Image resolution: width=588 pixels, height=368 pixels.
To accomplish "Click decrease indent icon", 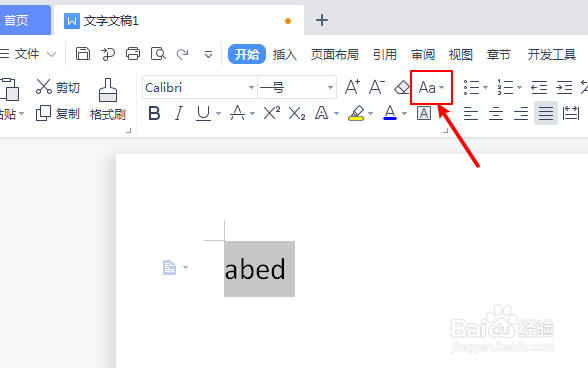I will click(x=539, y=87).
